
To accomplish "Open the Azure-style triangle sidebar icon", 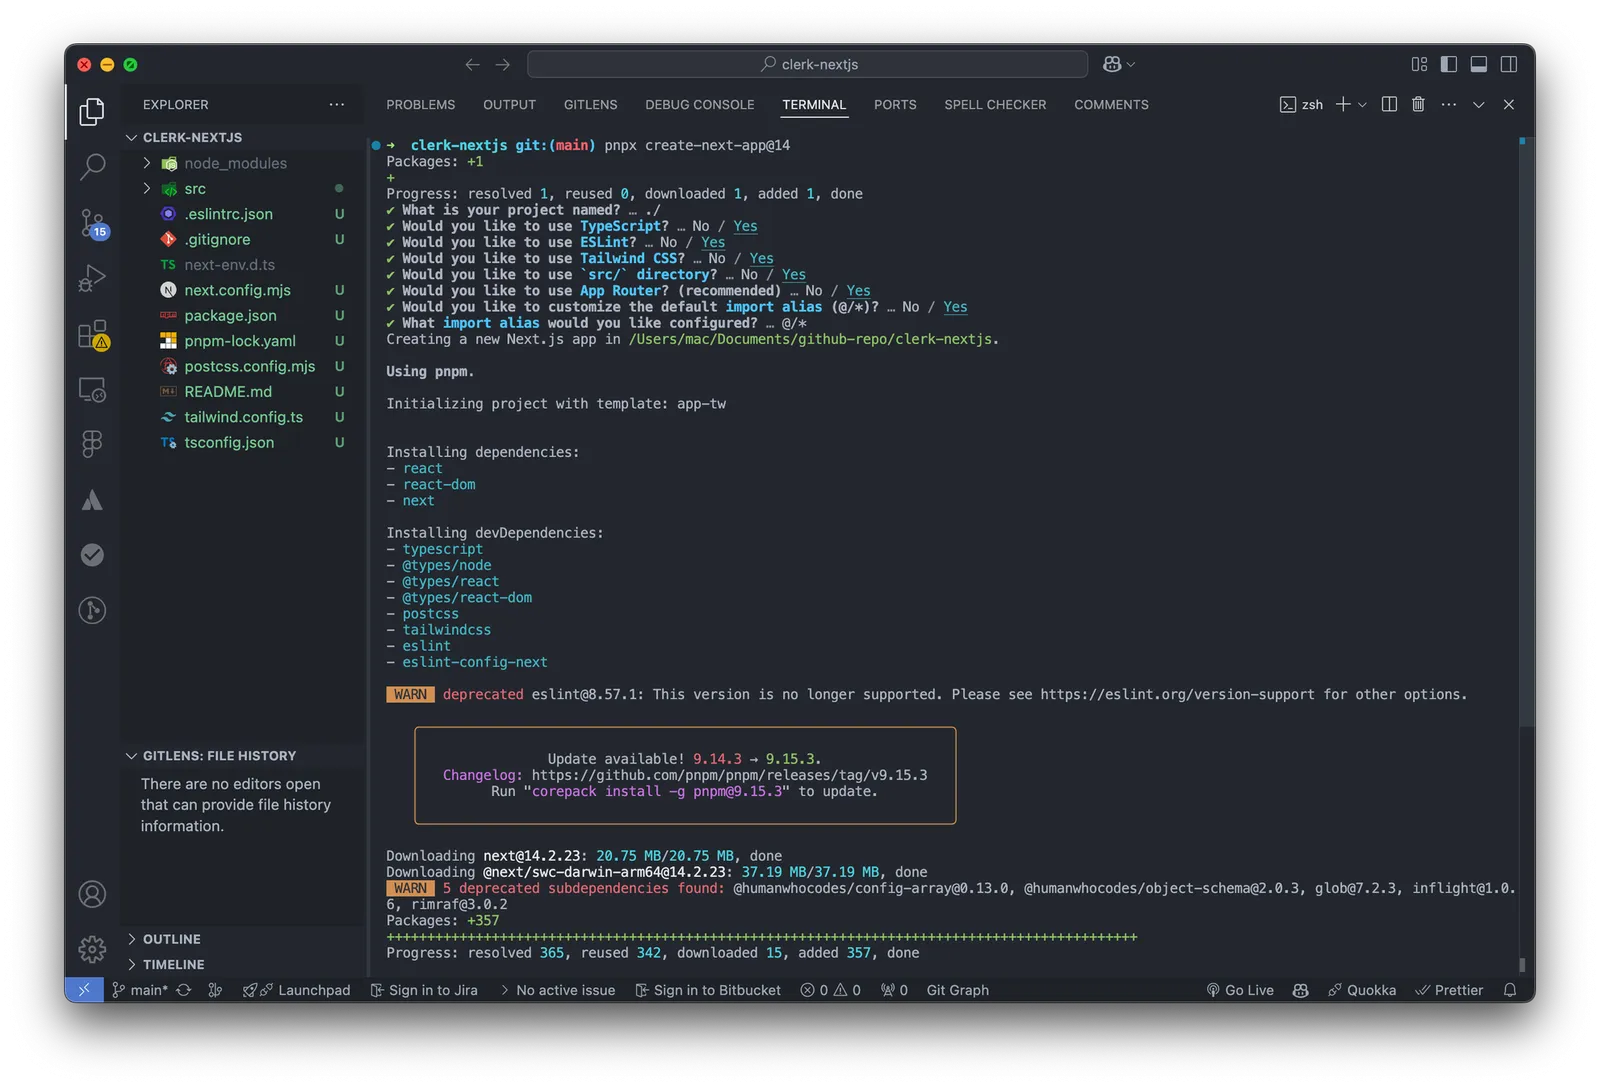I will 92,500.
